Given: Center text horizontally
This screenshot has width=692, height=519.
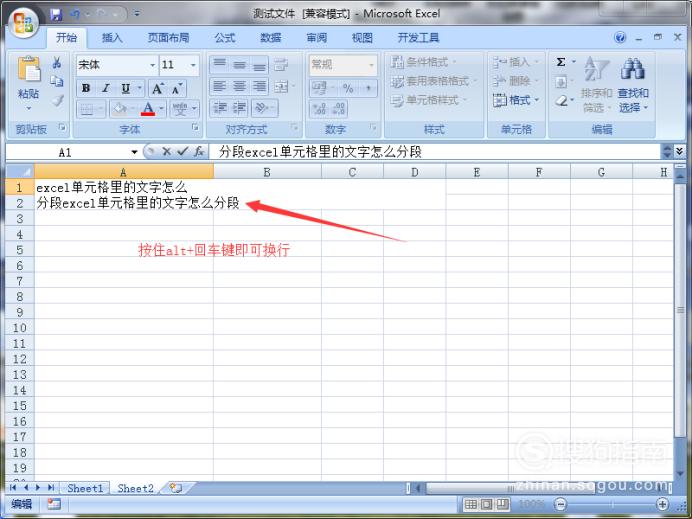Looking at the screenshot, I should [x=239, y=86].
